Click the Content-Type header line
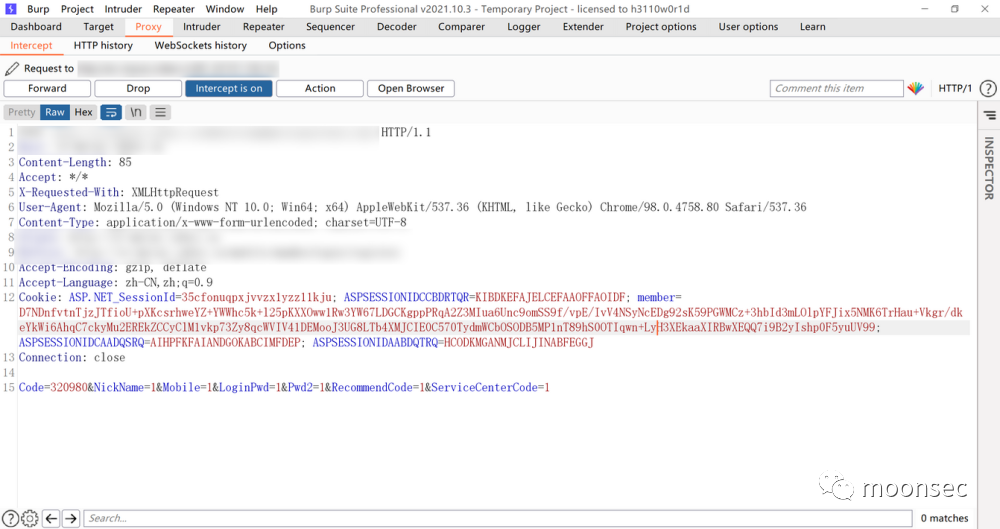The height and width of the screenshot is (529, 1000). [x=212, y=222]
